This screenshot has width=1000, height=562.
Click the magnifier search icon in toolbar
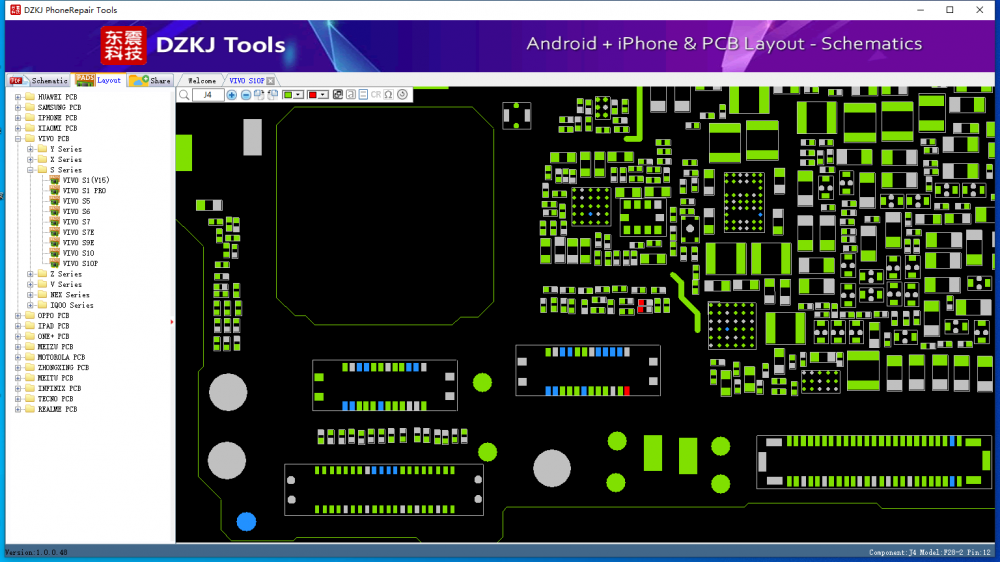(x=184, y=95)
